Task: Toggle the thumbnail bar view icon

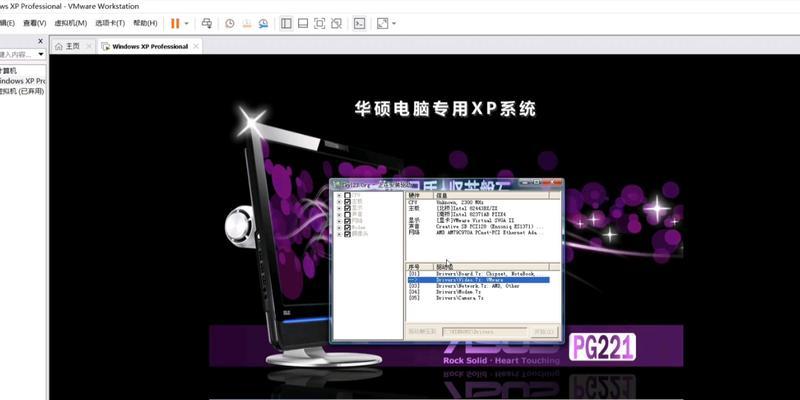Action: coord(303,23)
